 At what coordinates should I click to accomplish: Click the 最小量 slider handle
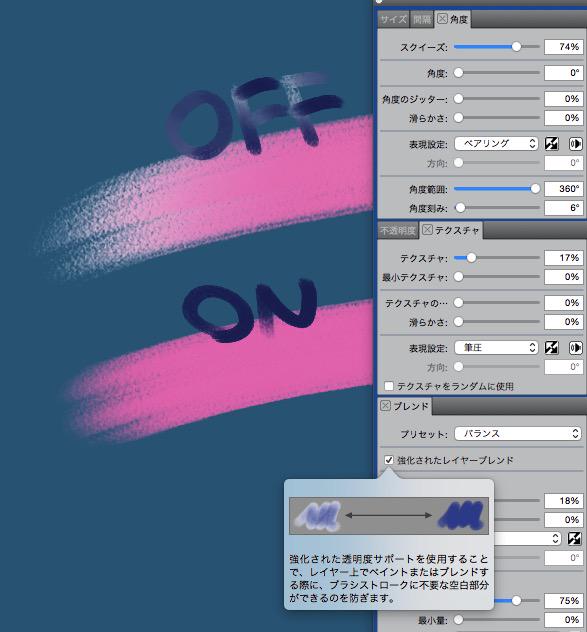click(458, 620)
